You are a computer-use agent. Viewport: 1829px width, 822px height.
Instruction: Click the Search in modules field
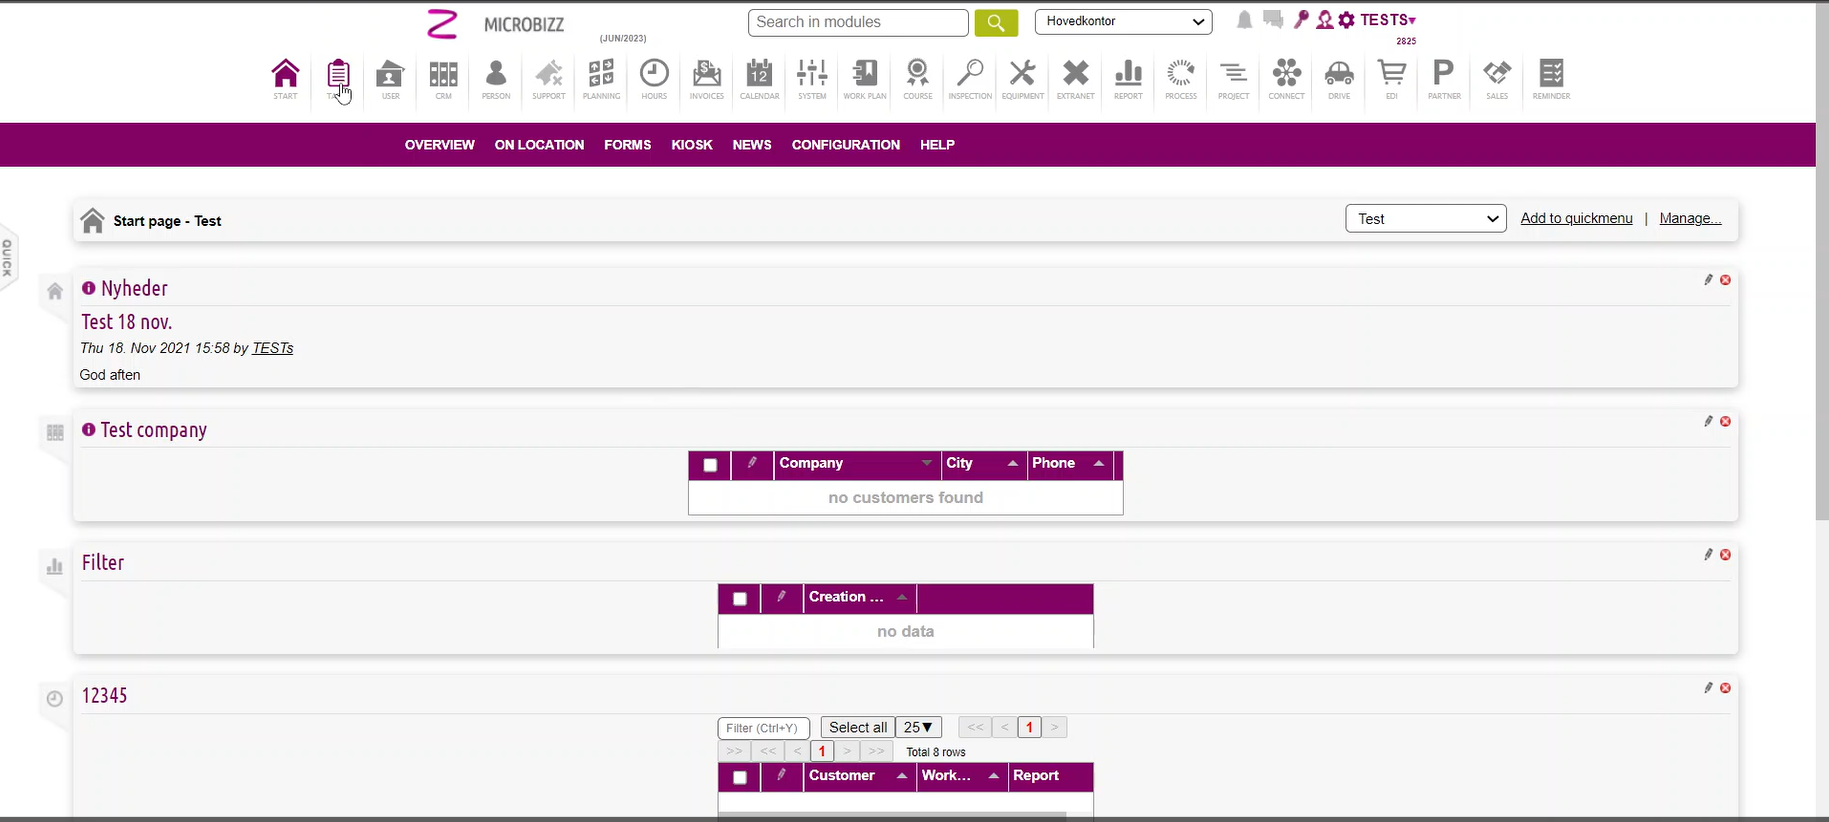(x=857, y=22)
